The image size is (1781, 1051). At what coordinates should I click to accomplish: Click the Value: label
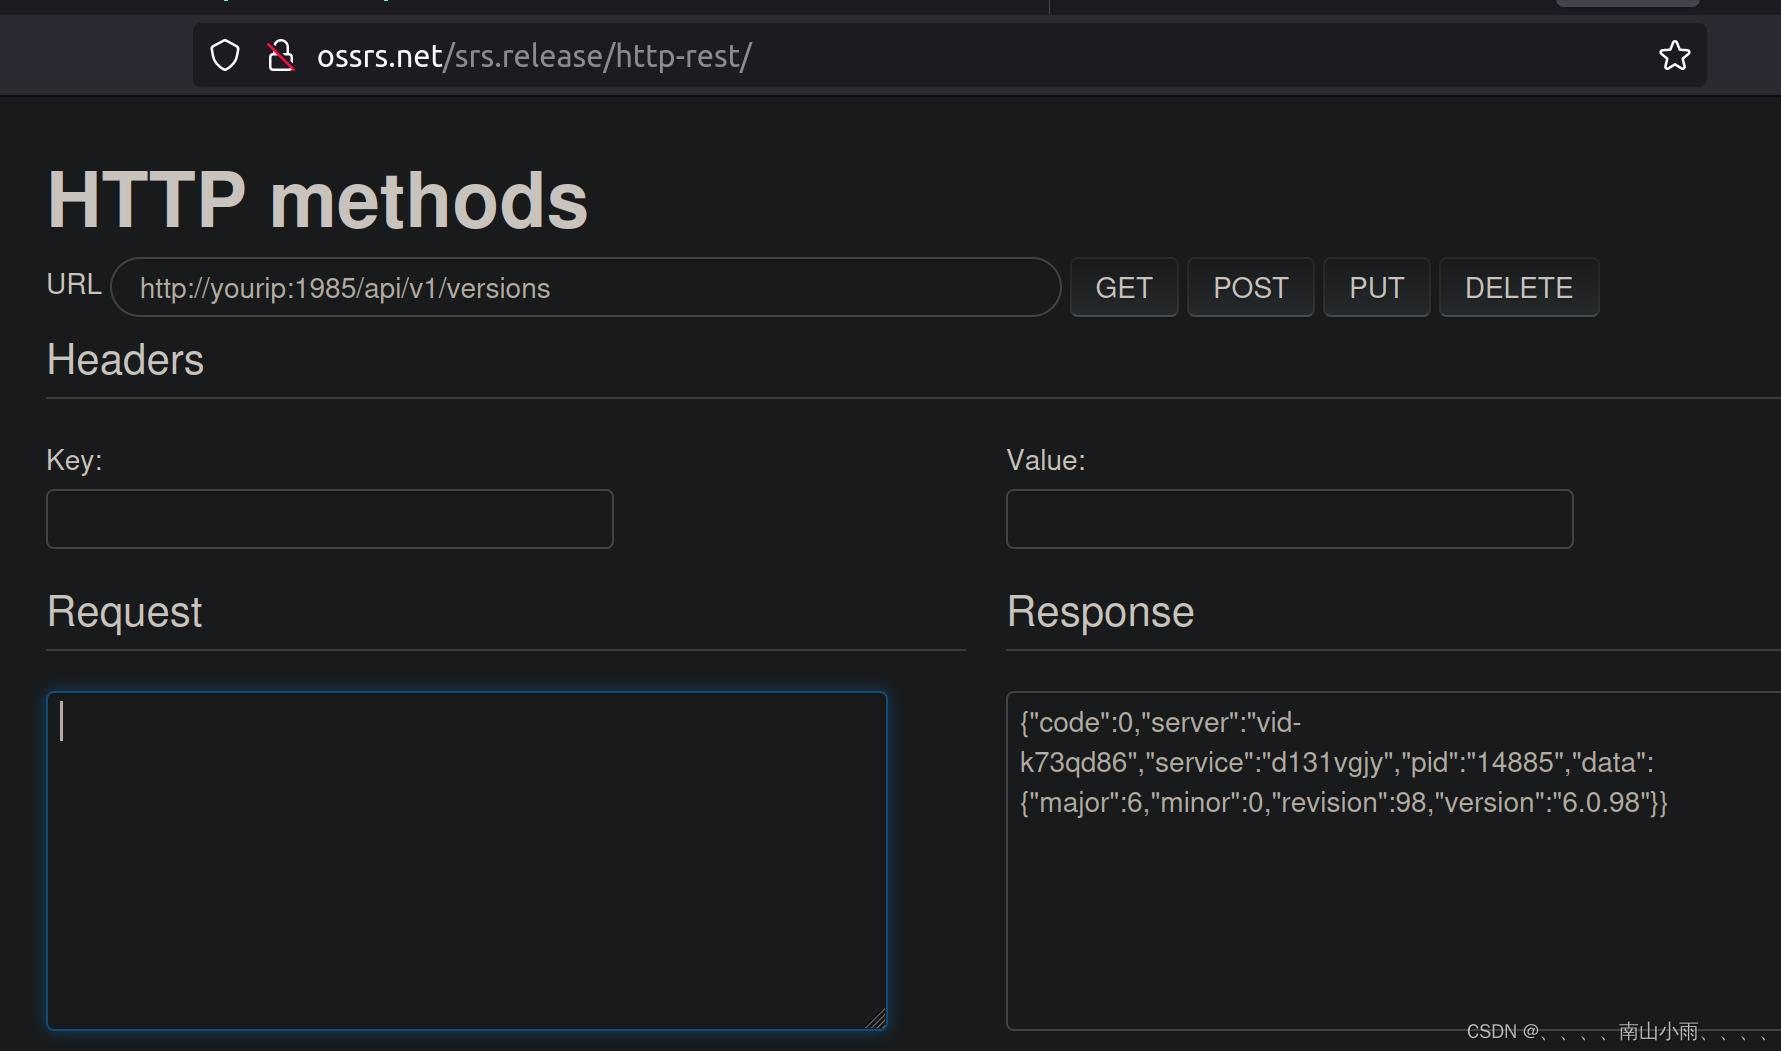click(1046, 460)
